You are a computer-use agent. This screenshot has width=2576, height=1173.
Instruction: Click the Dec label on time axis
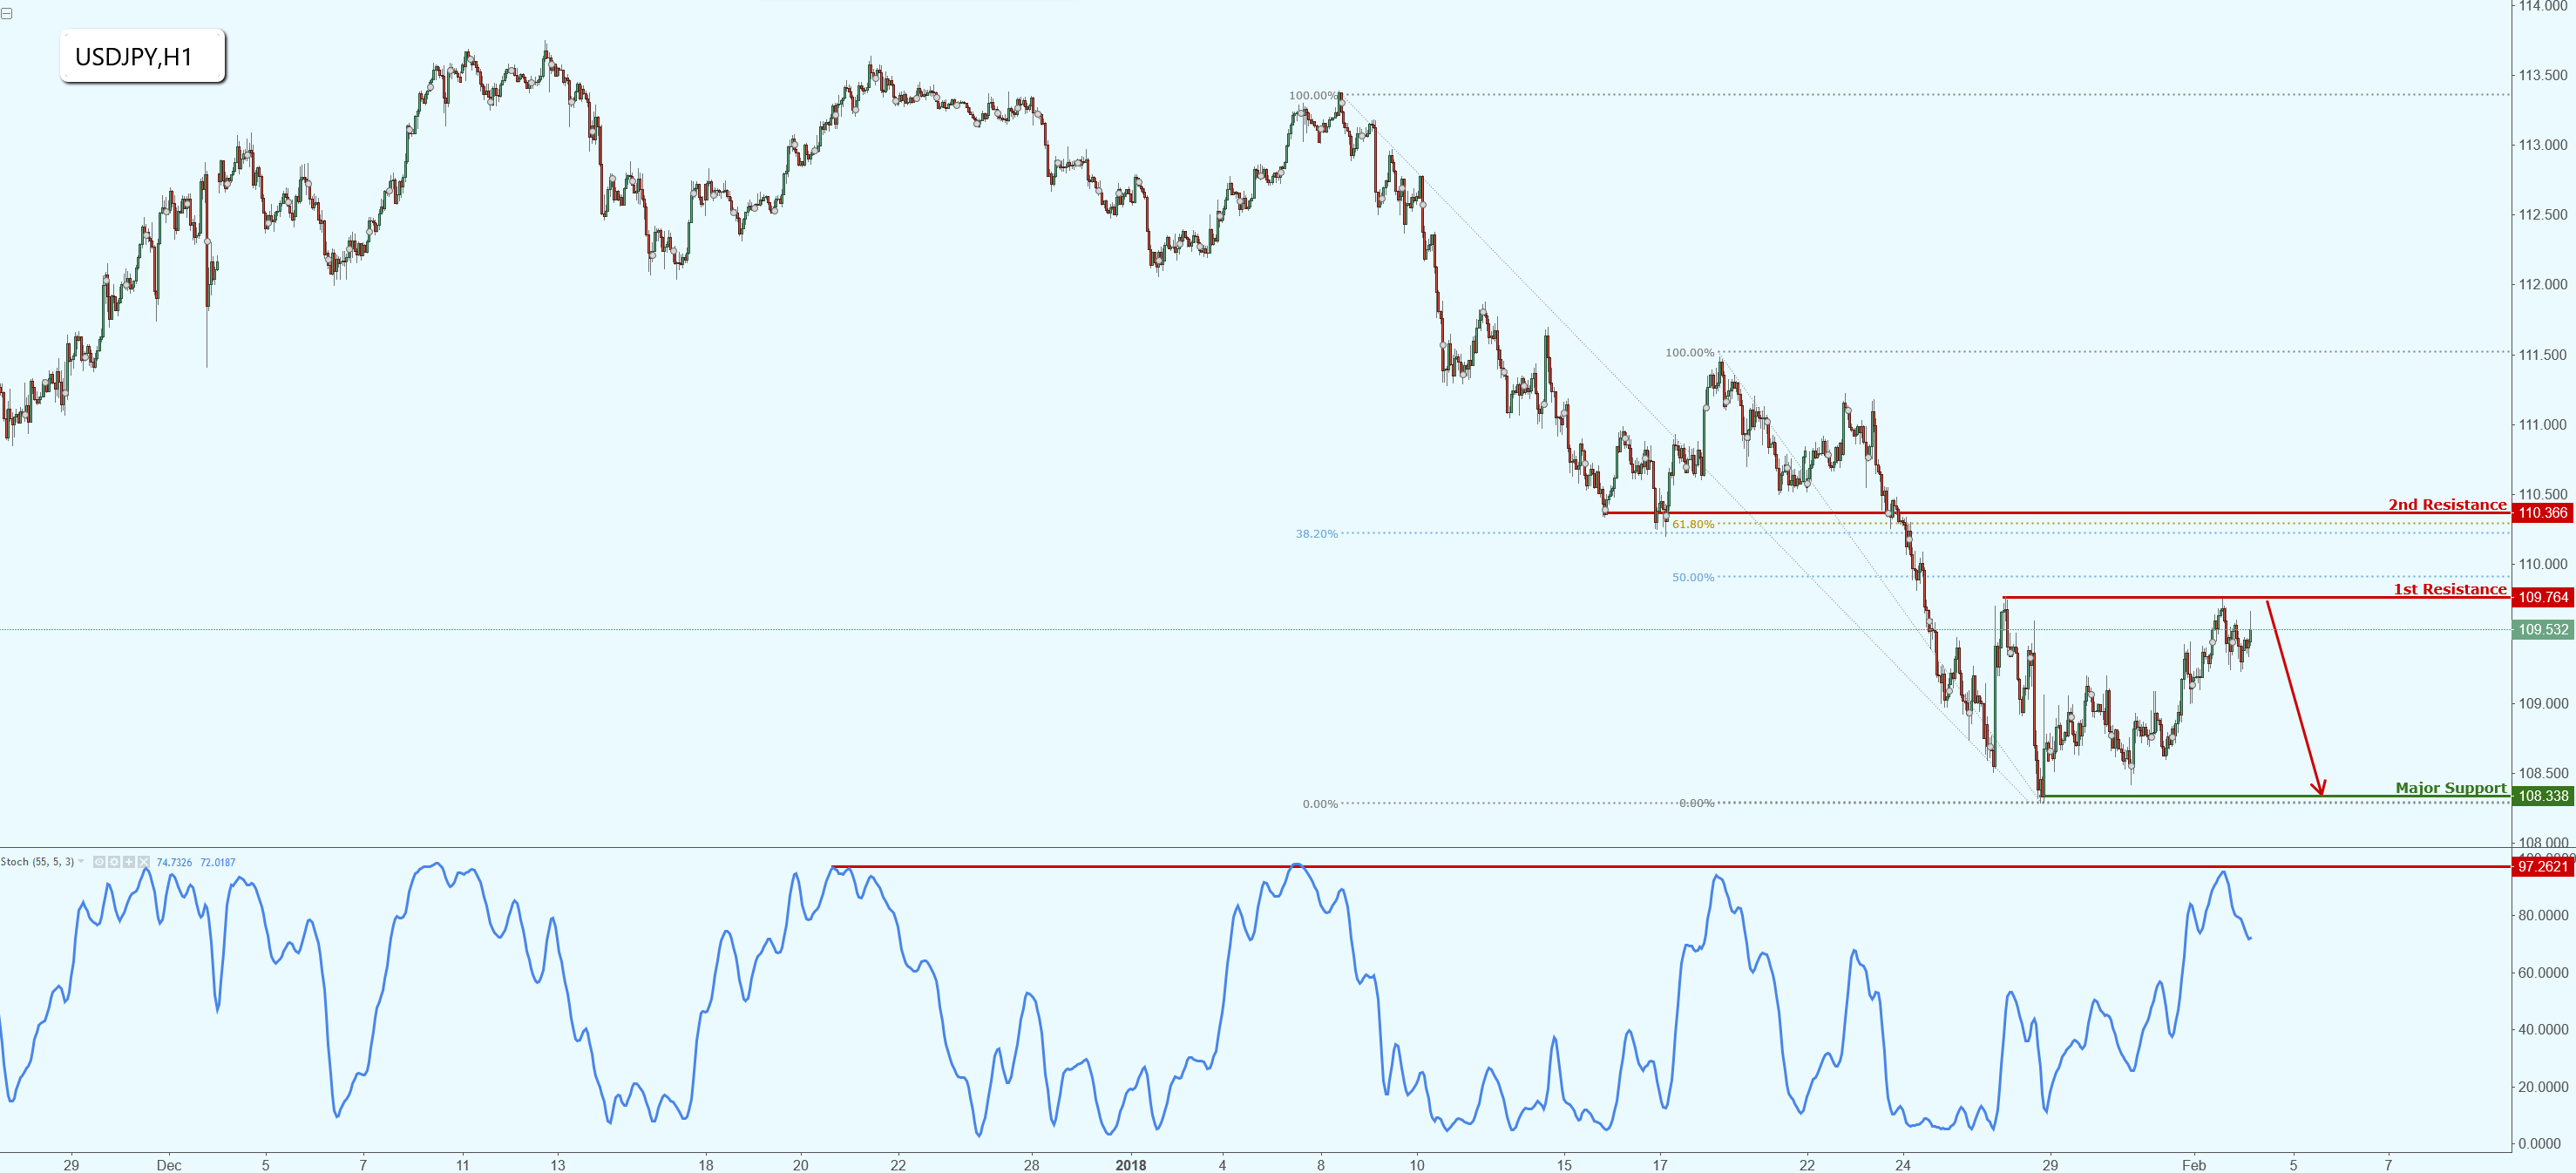169,1165
